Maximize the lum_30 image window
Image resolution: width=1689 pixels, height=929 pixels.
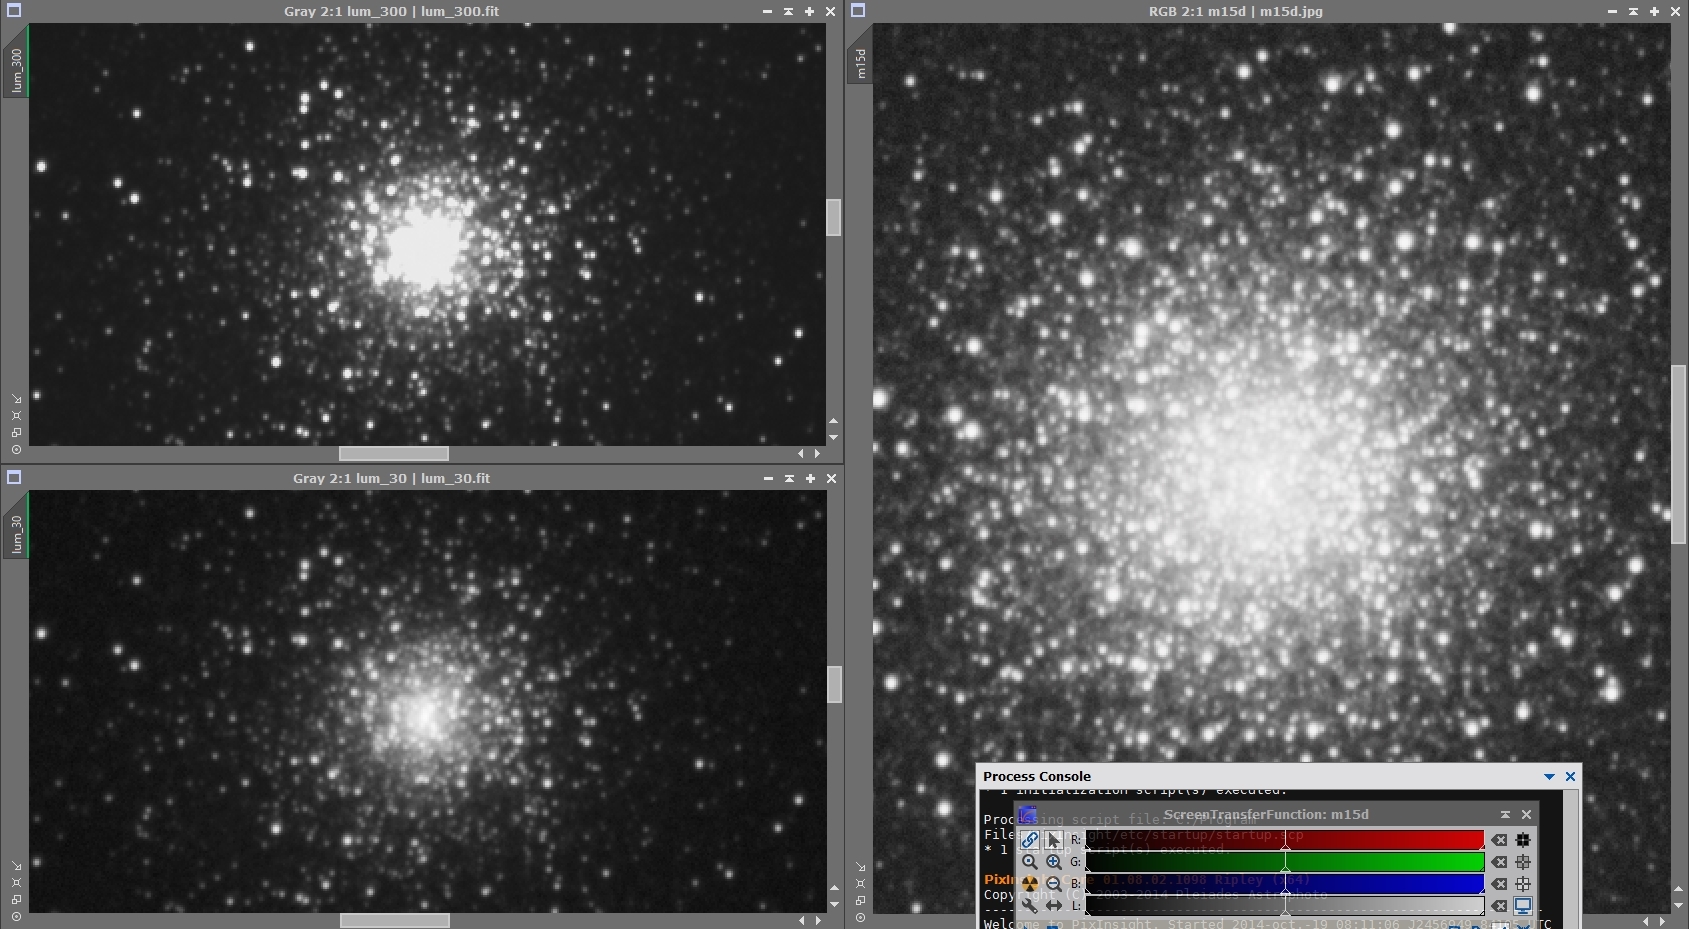(810, 478)
